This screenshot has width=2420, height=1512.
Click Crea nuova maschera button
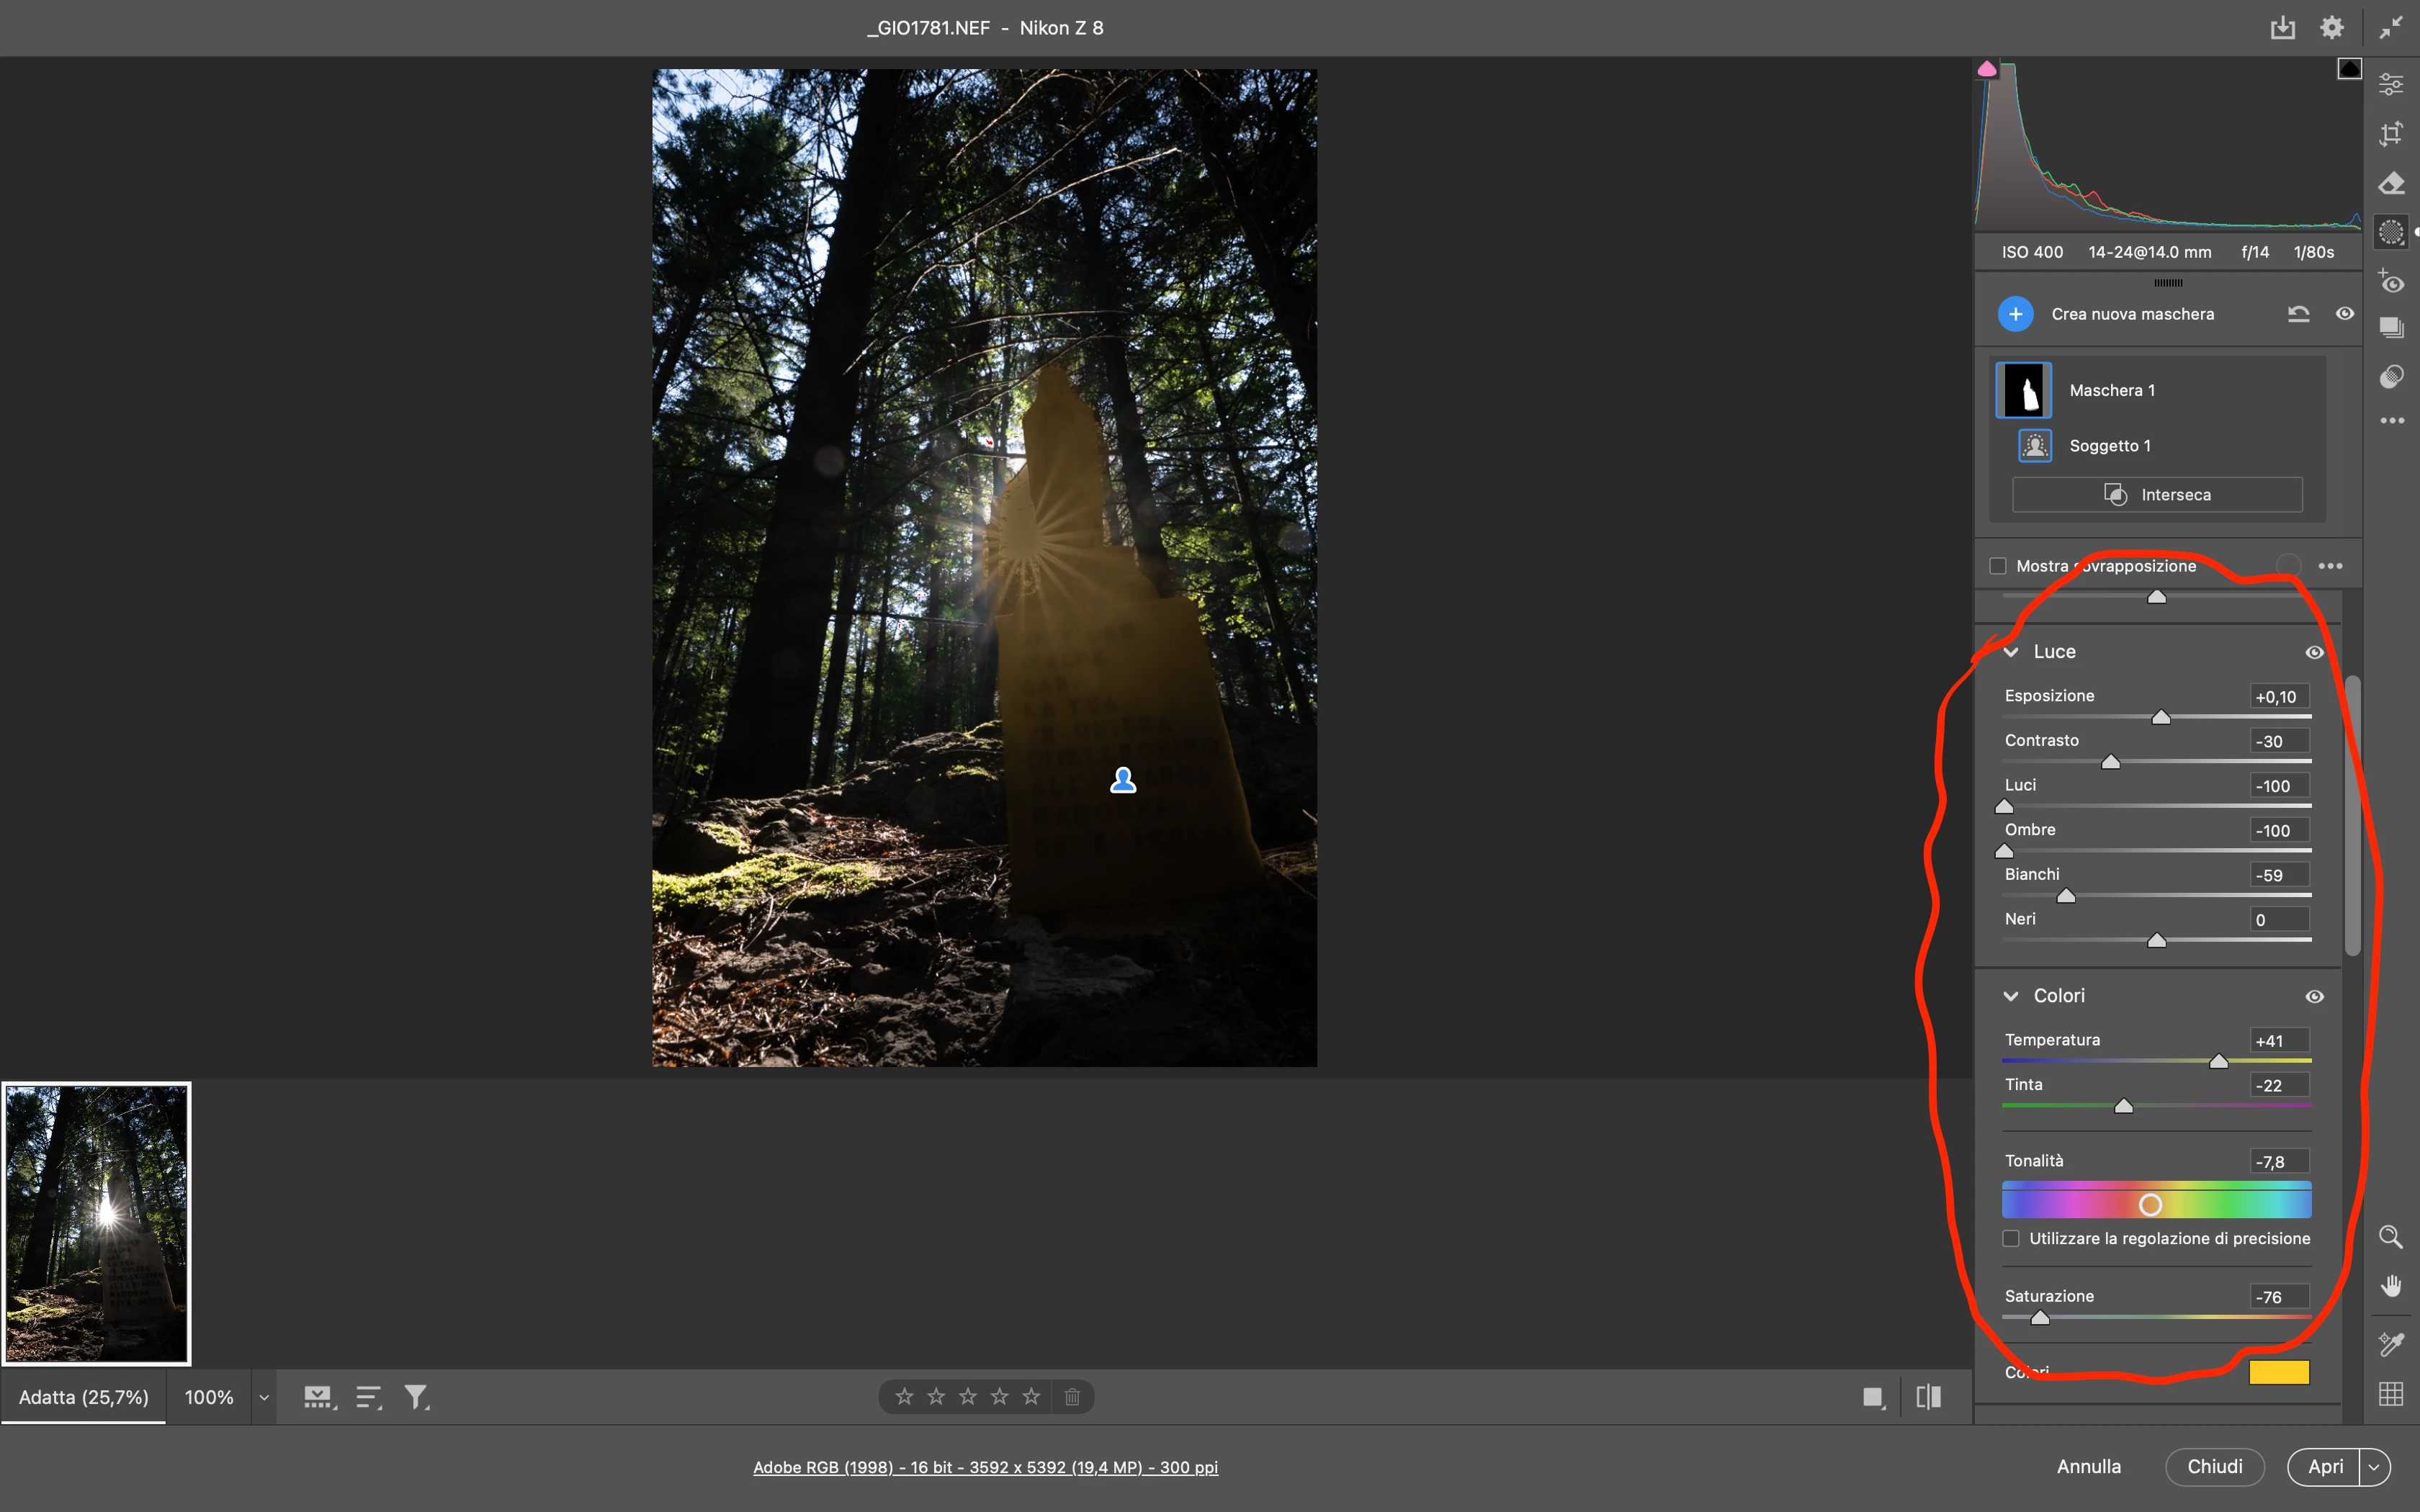coord(2016,314)
